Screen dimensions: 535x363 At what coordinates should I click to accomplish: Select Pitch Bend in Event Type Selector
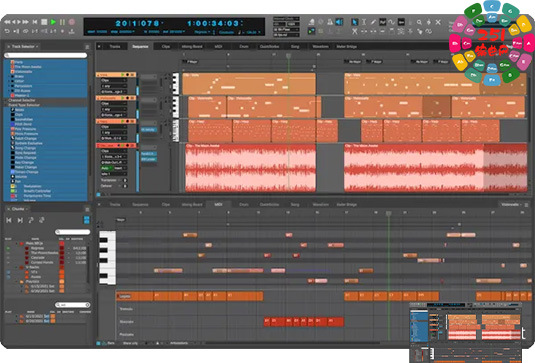point(24,124)
